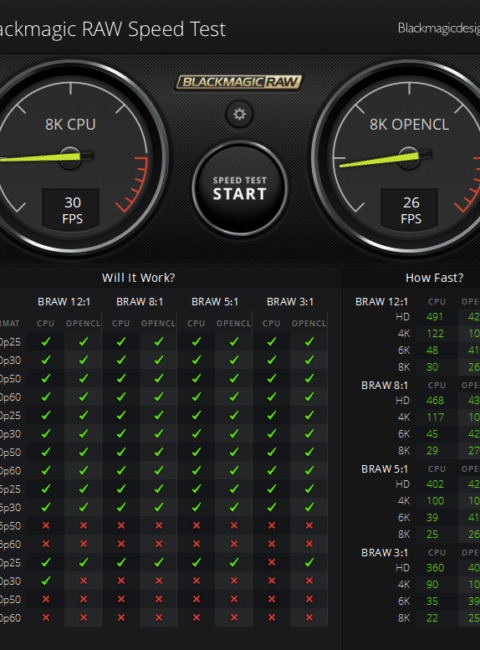The width and height of the screenshot is (480, 650).
Task: Select the 35 value for BRAW 3:1 6K
Action: click(x=432, y=601)
